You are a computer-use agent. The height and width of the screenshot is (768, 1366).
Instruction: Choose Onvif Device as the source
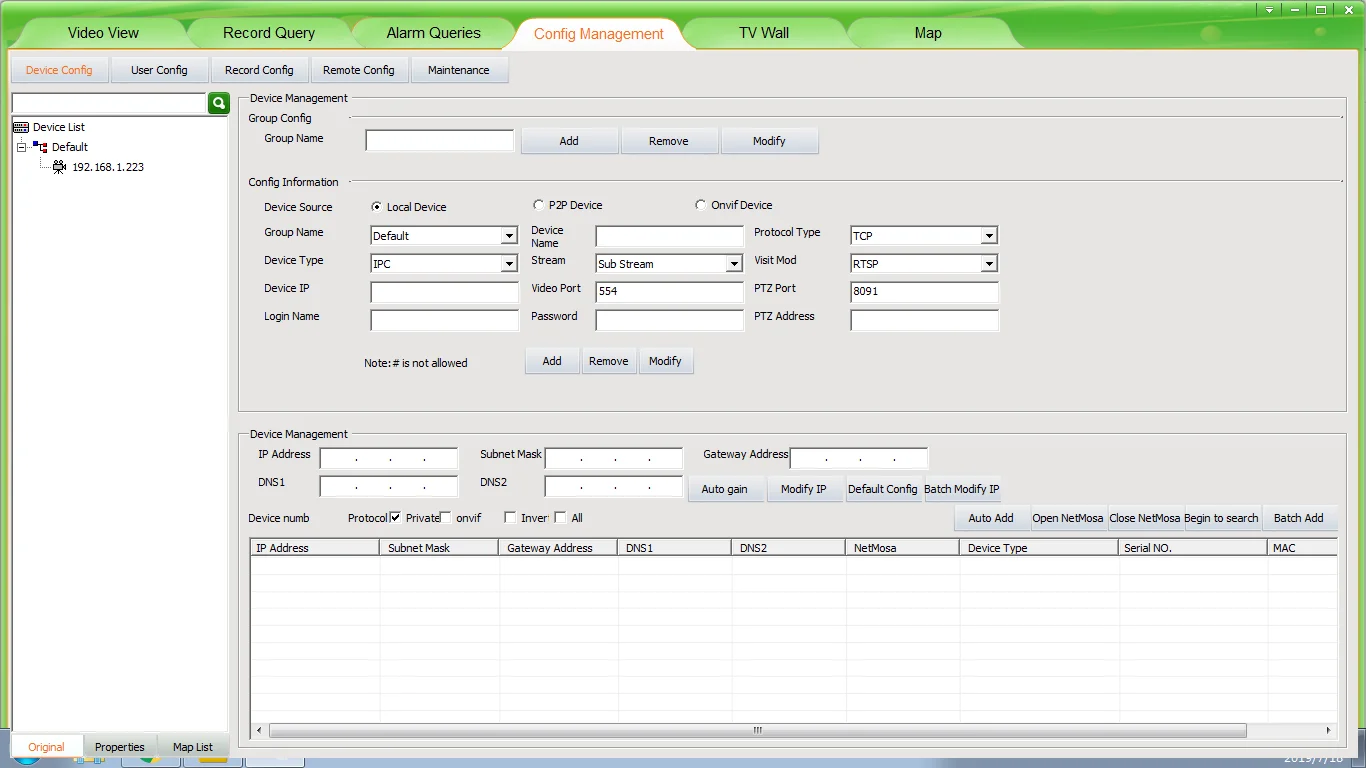pos(701,205)
